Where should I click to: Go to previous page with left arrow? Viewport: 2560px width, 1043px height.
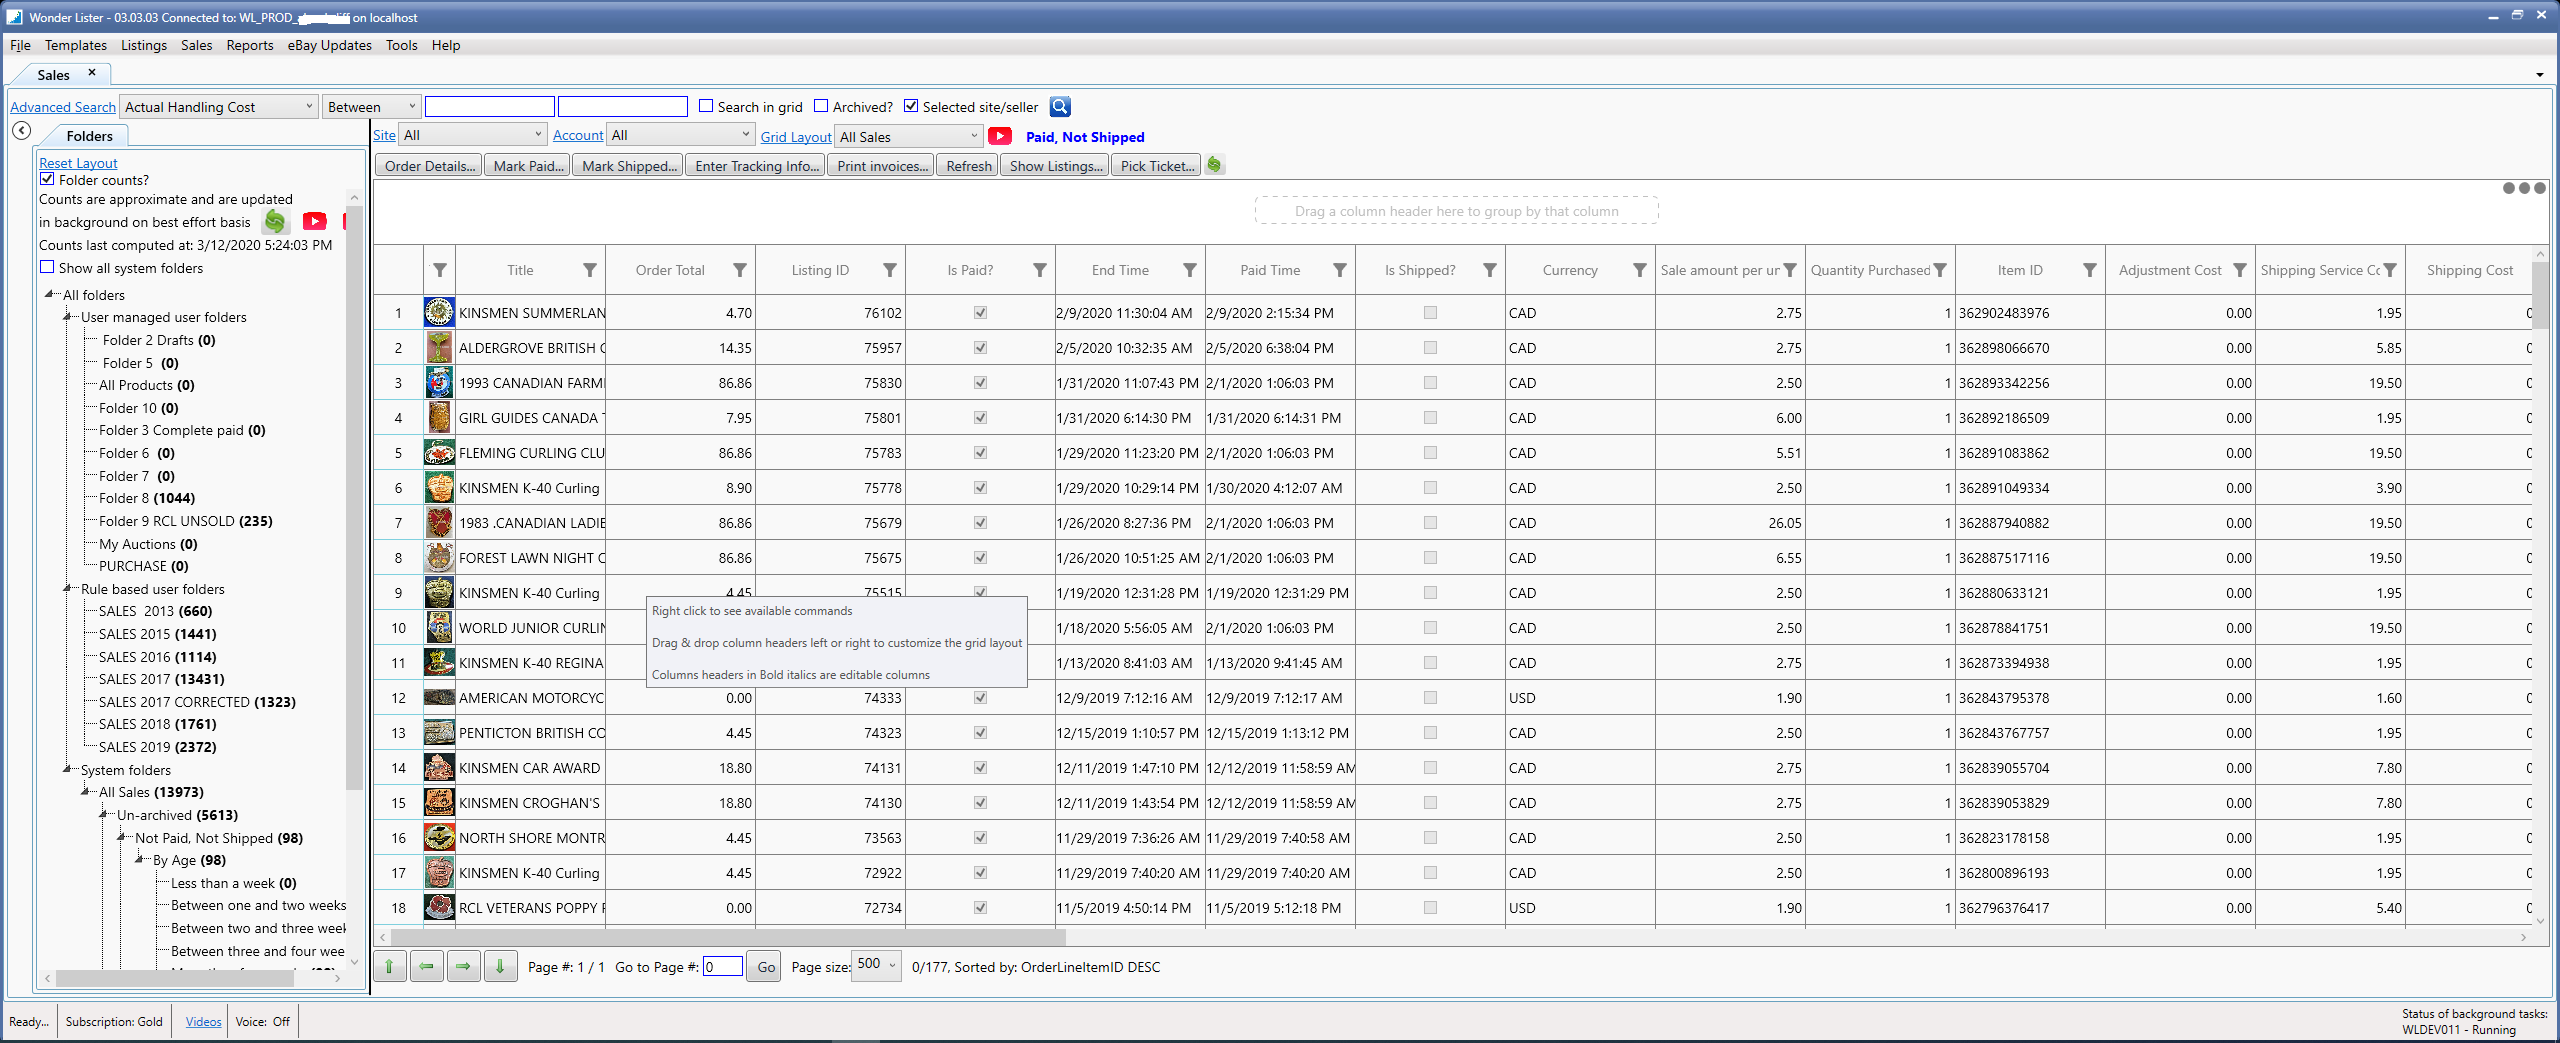click(427, 966)
